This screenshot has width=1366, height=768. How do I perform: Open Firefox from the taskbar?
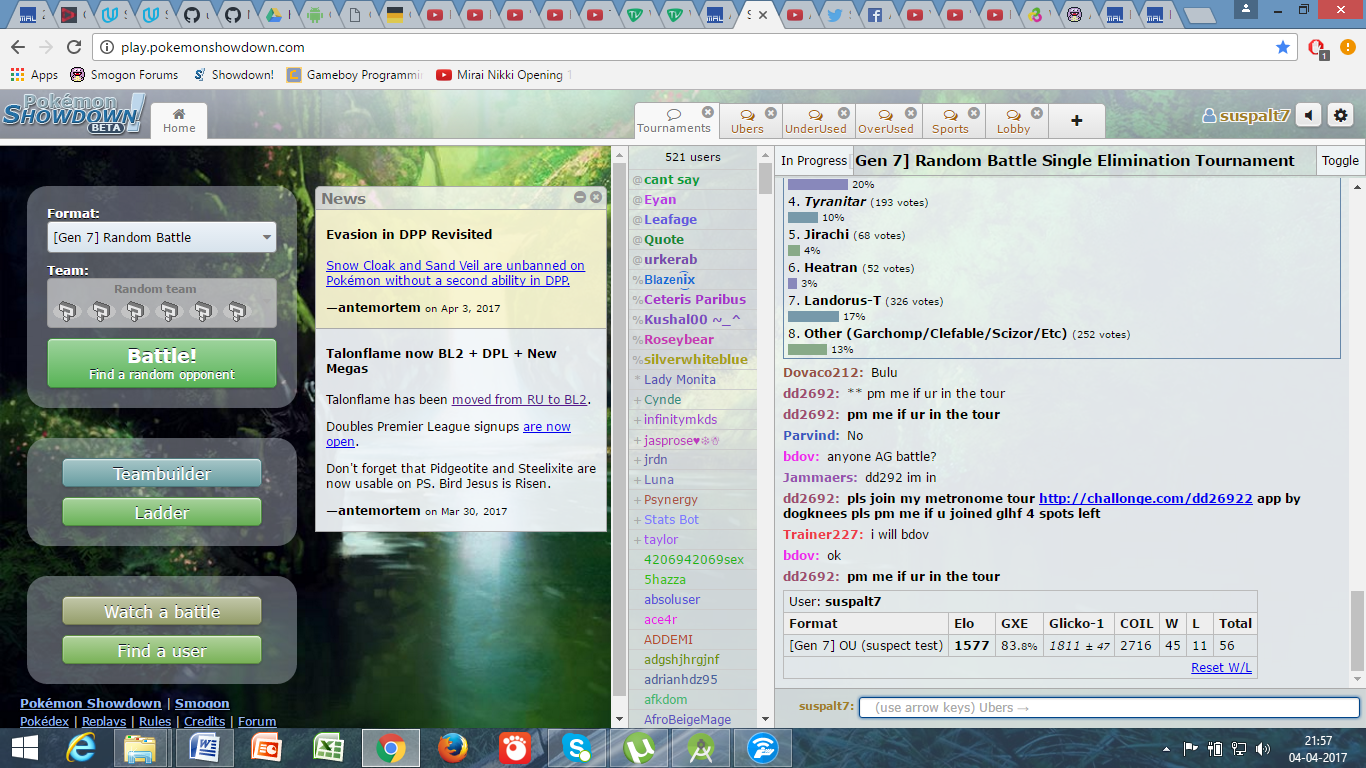pos(453,748)
